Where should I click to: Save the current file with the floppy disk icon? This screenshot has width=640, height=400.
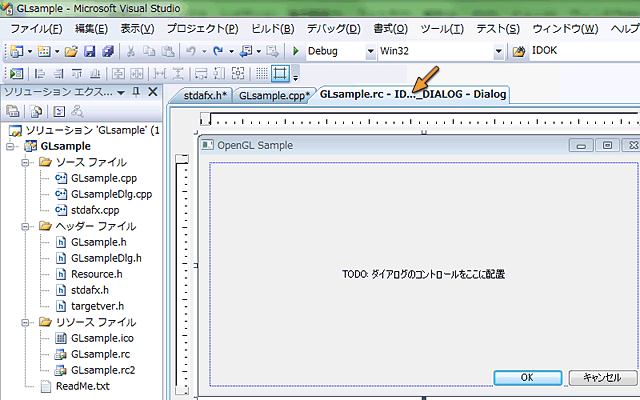(89, 51)
